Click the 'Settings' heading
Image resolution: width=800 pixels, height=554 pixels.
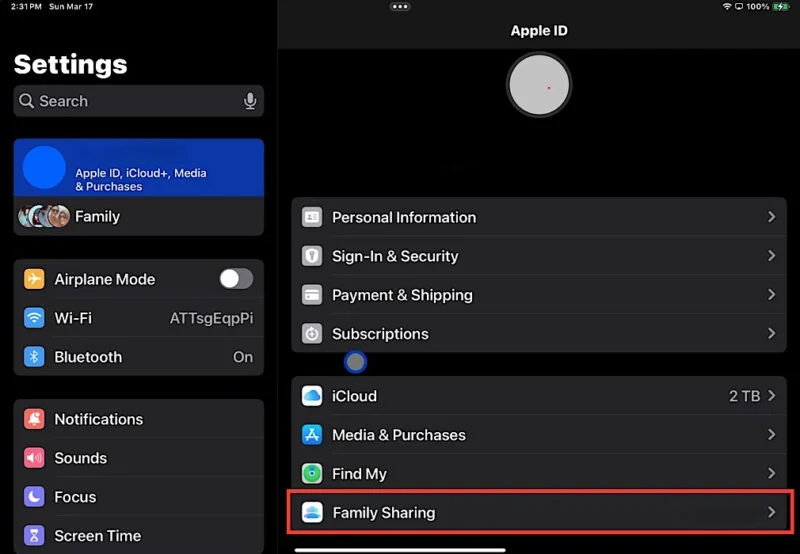click(70, 64)
